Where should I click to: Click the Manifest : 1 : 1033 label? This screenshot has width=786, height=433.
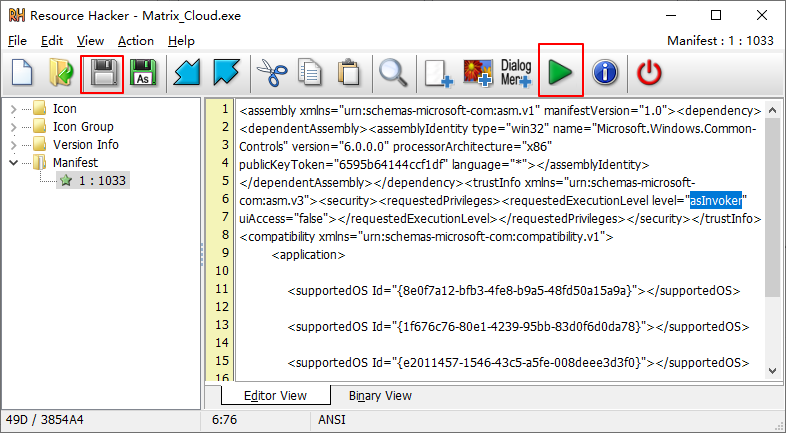(x=720, y=41)
